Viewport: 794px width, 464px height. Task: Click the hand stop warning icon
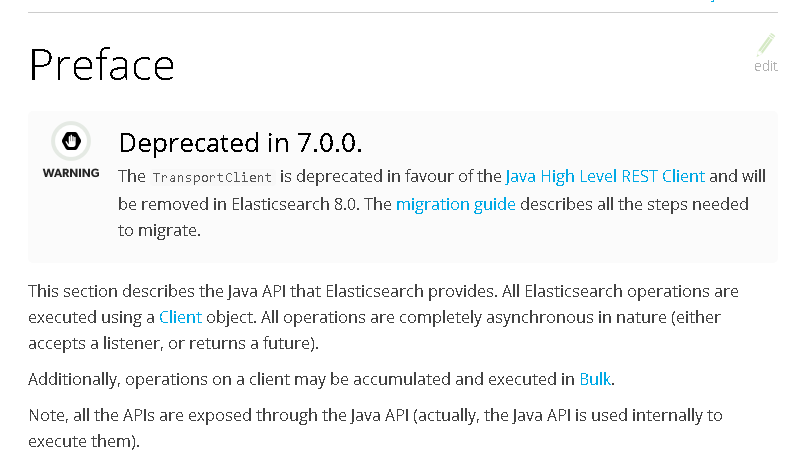[x=71, y=141]
